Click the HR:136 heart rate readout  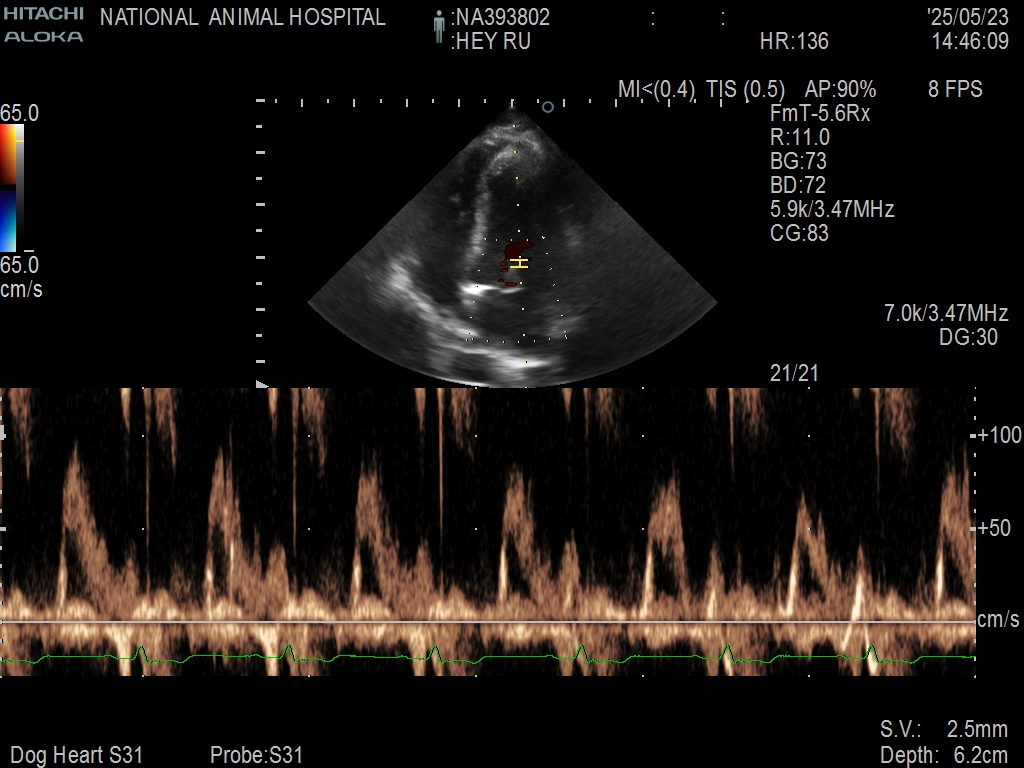click(x=794, y=42)
